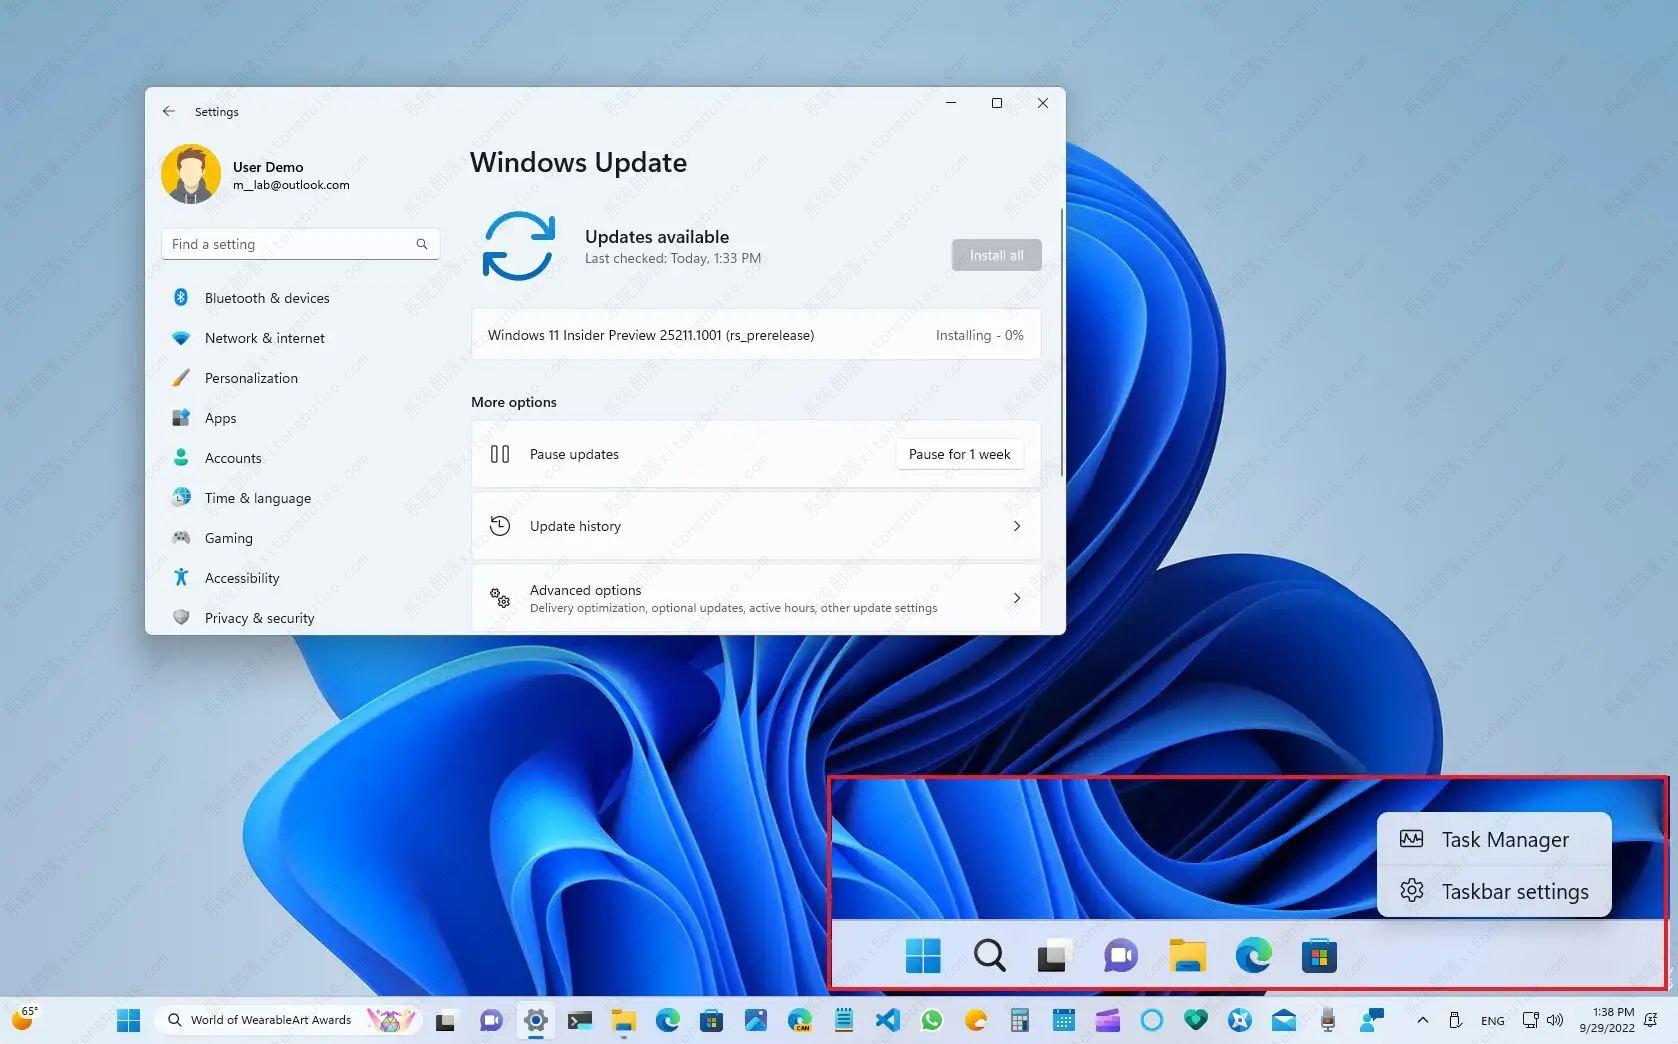Image resolution: width=1678 pixels, height=1044 pixels.
Task: Show hidden icons tray chevron
Action: click(x=1422, y=1020)
